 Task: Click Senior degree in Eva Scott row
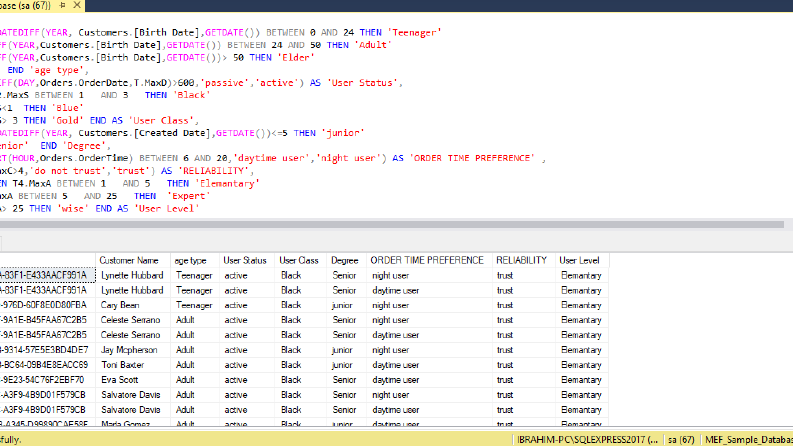click(x=346, y=380)
